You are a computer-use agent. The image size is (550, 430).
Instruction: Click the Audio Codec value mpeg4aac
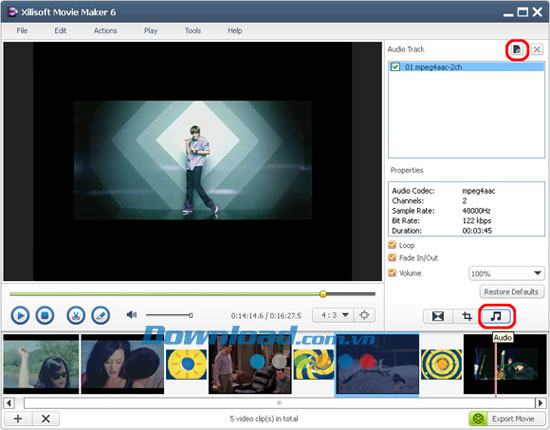[478, 191]
